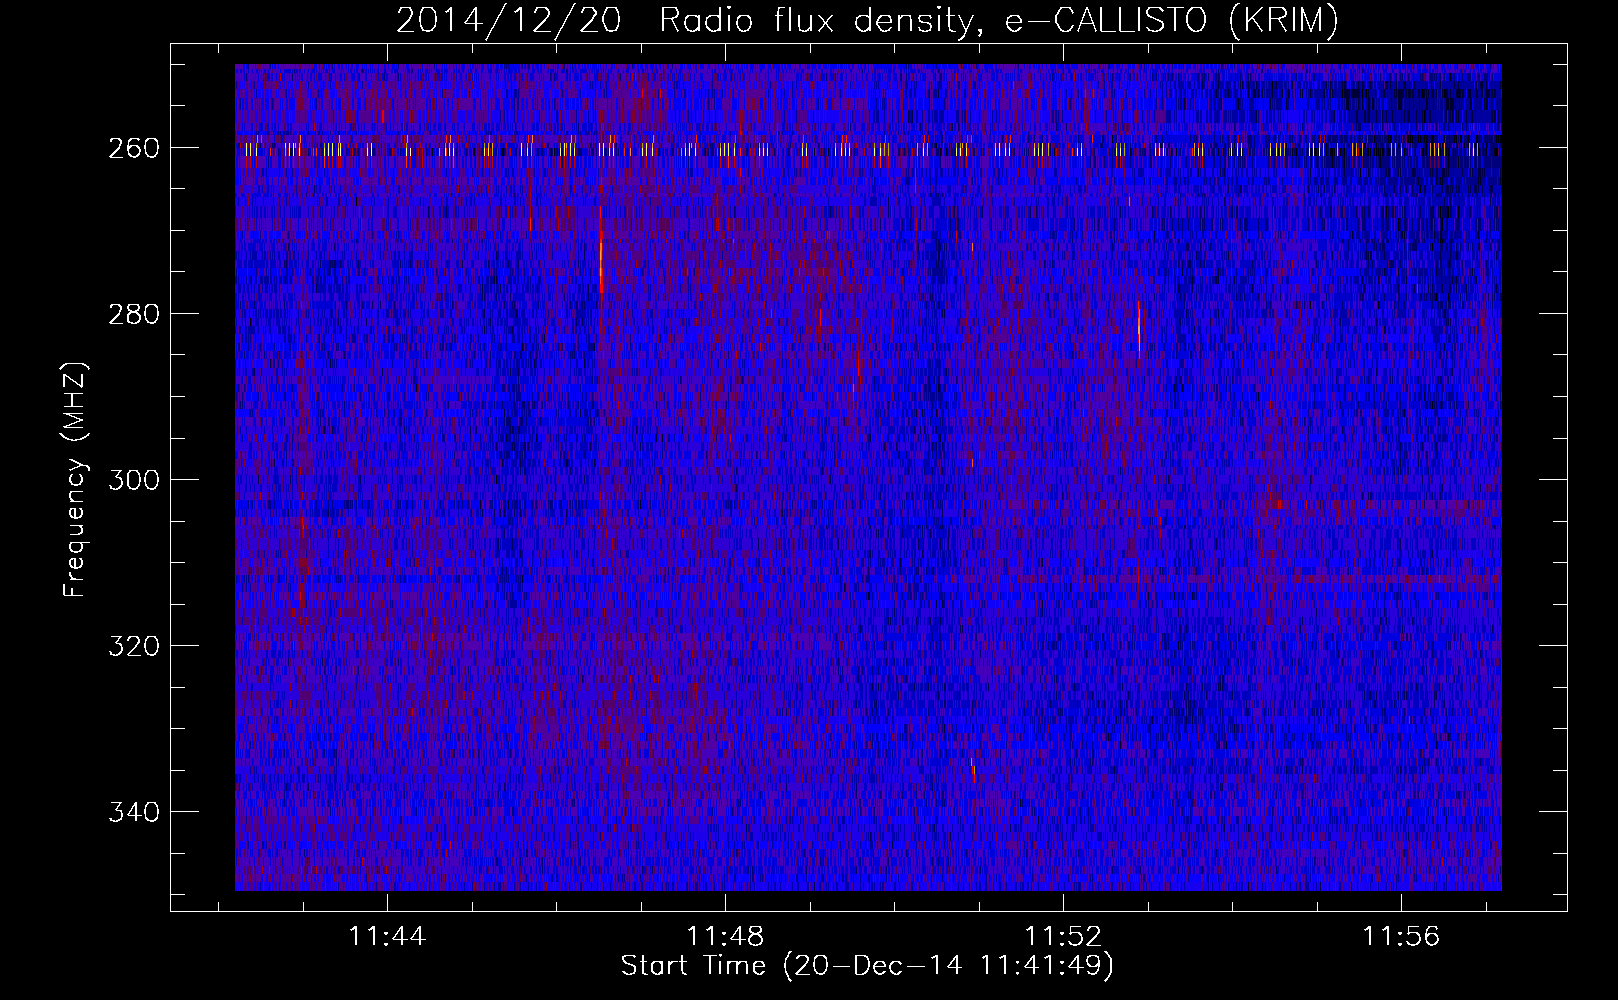The height and width of the screenshot is (1000, 1618).
Task: Click the 320 frequency tick label
Action: point(133,646)
